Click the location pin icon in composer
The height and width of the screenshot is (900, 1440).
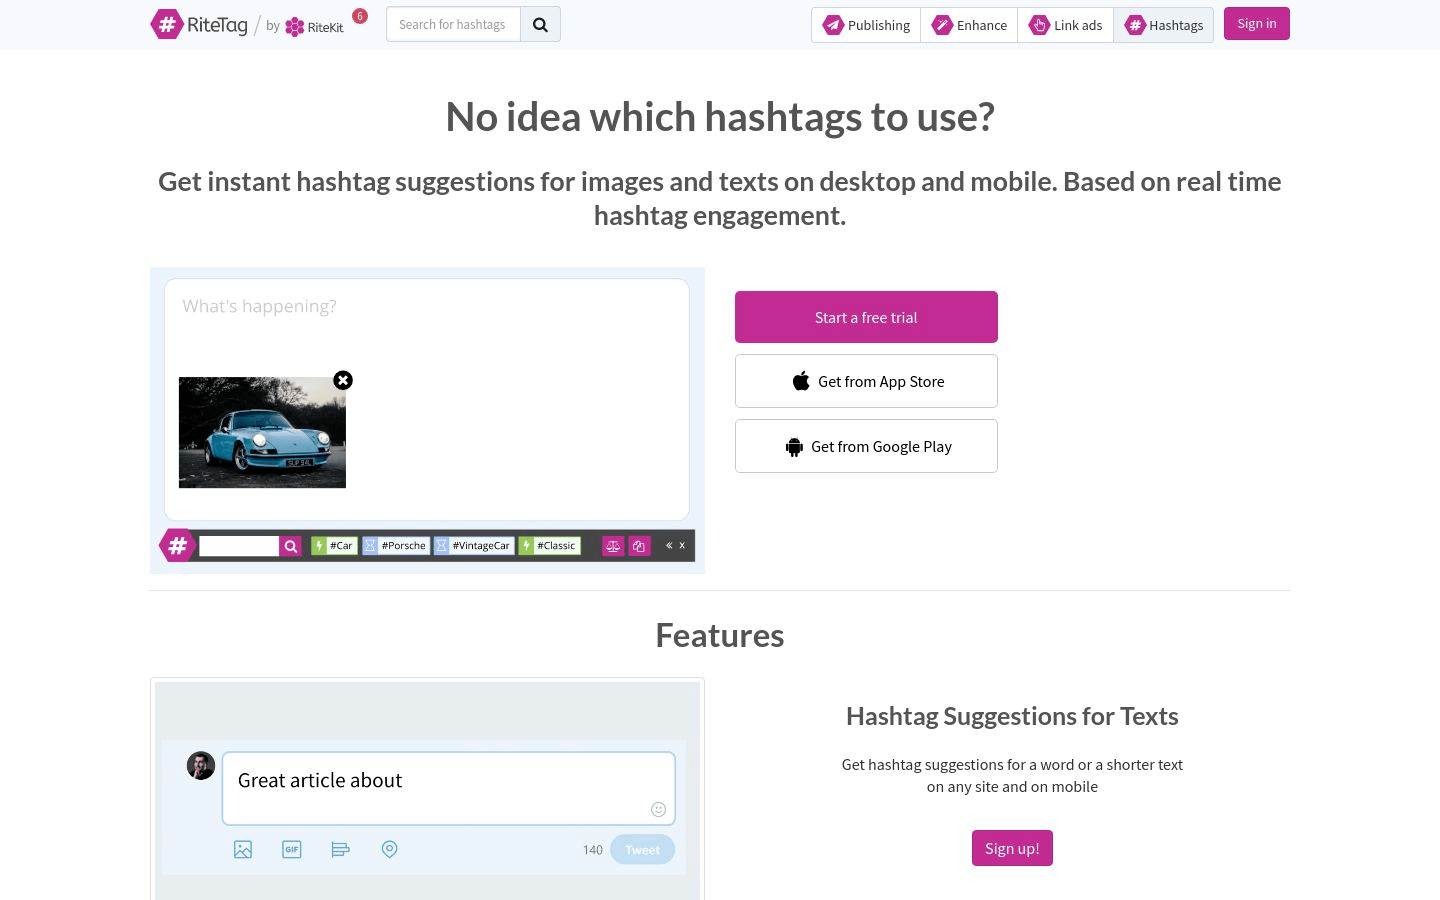390,849
